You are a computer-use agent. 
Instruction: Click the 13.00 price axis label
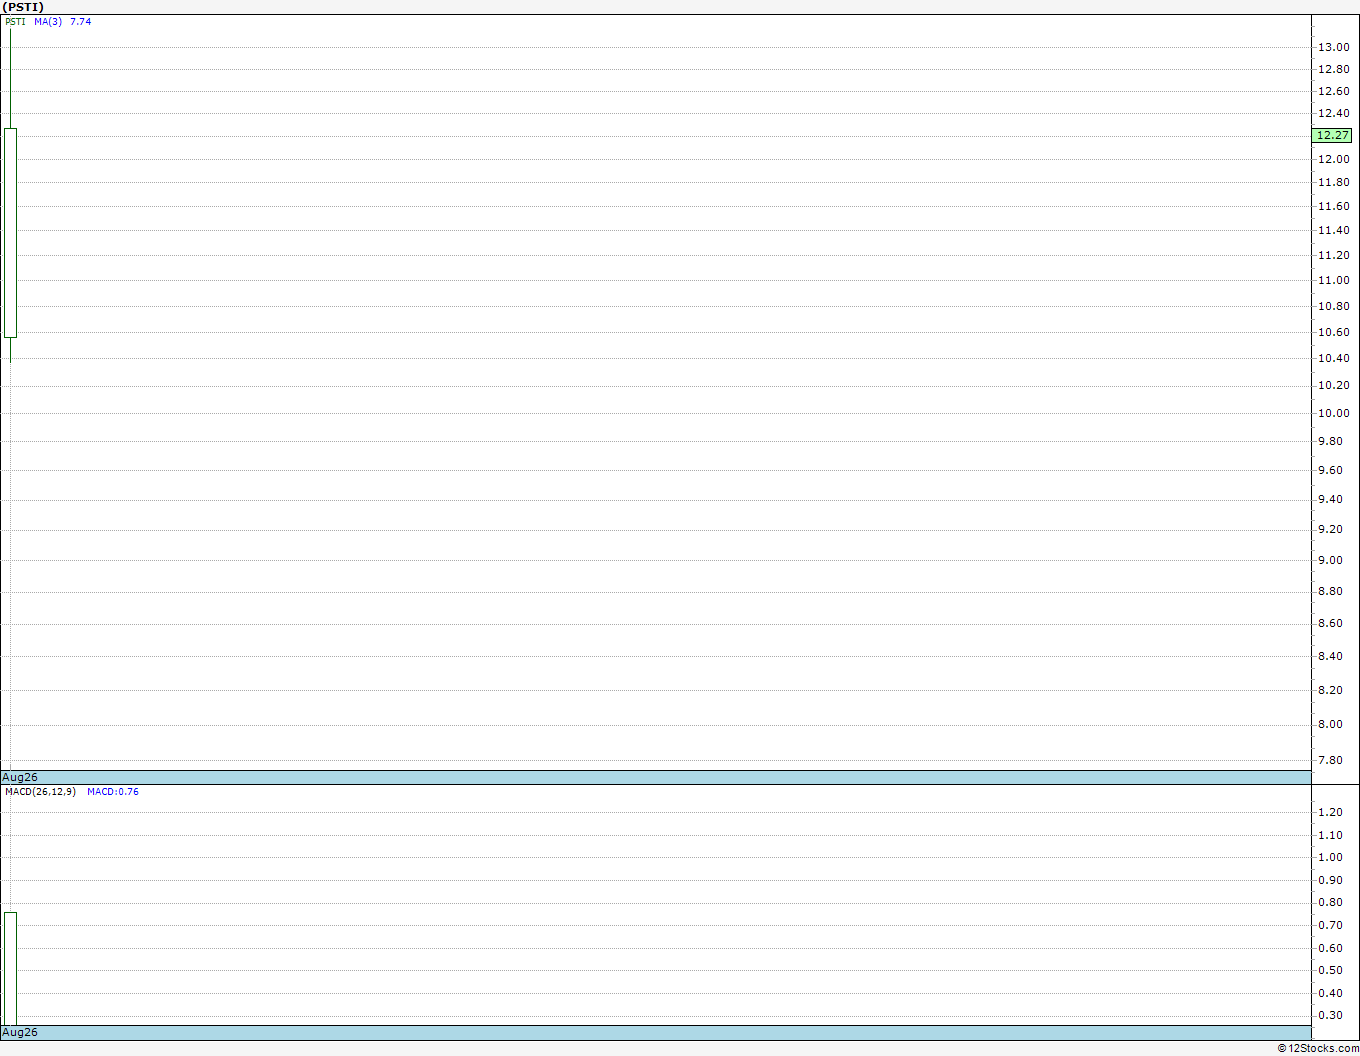tap(1333, 47)
